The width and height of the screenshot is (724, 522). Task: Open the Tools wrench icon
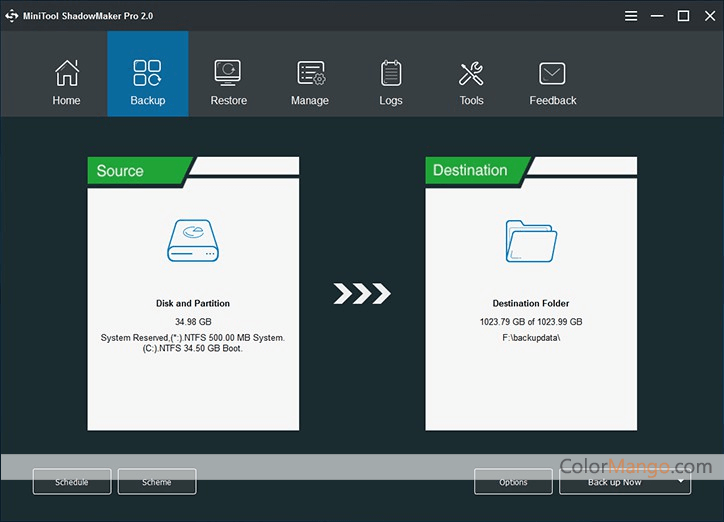(x=471, y=74)
